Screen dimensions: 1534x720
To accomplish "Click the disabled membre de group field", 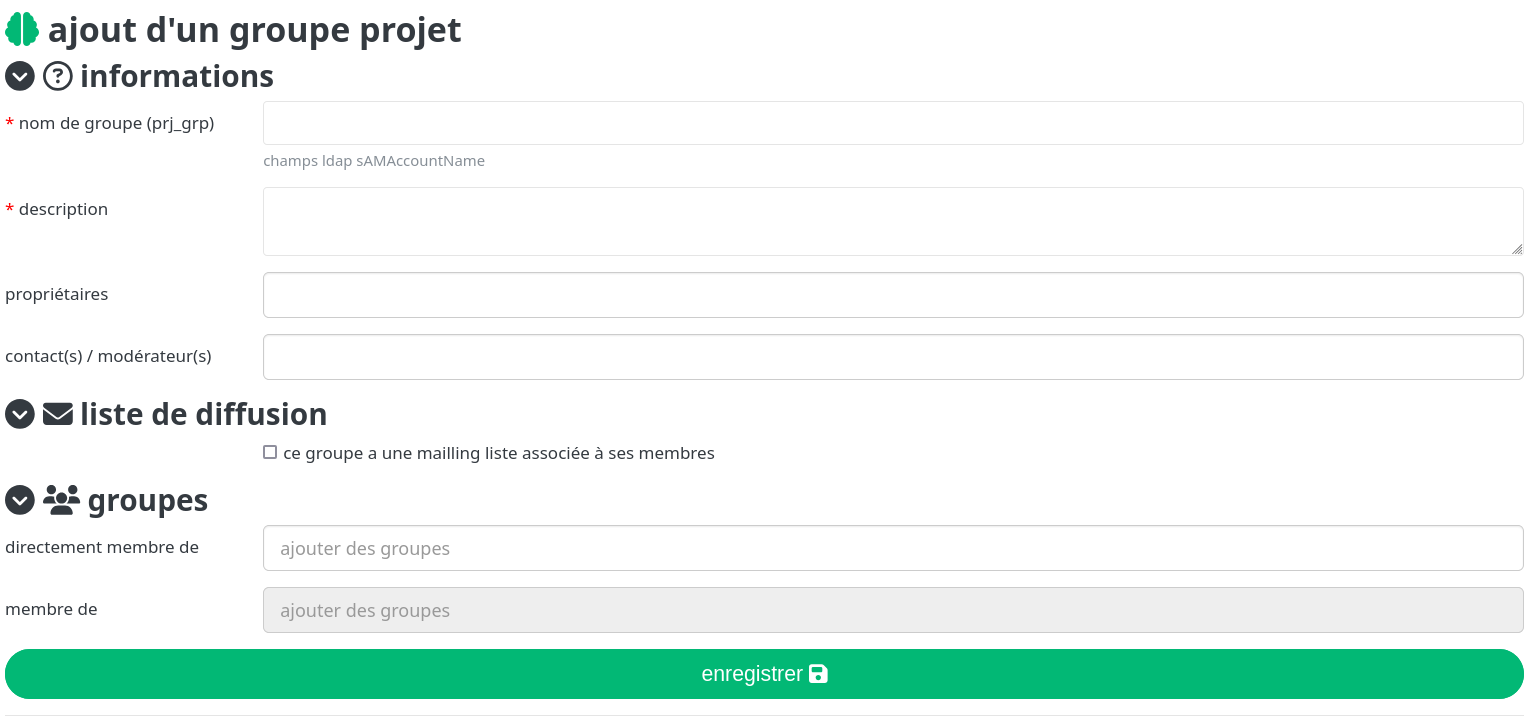I will click(892, 610).
